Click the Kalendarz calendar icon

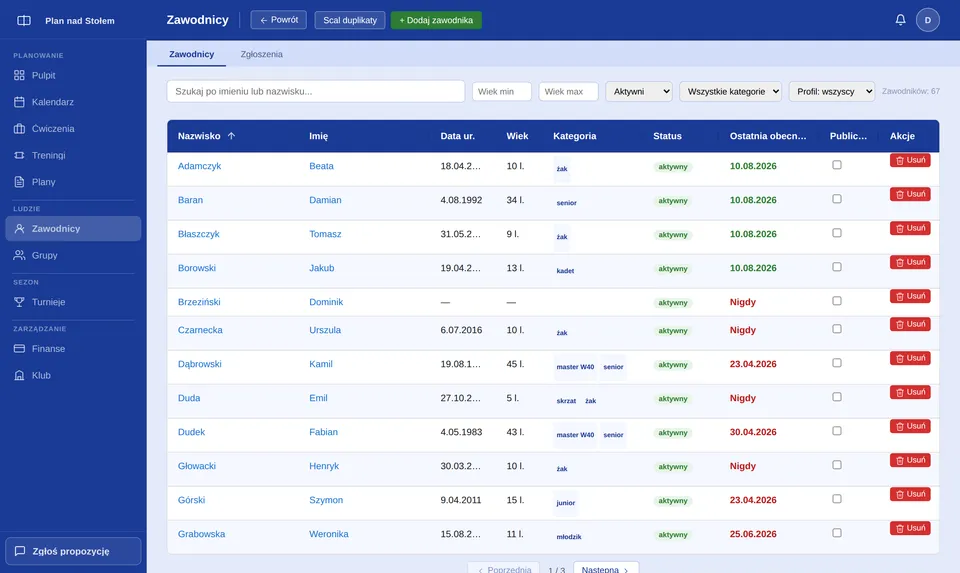point(20,102)
